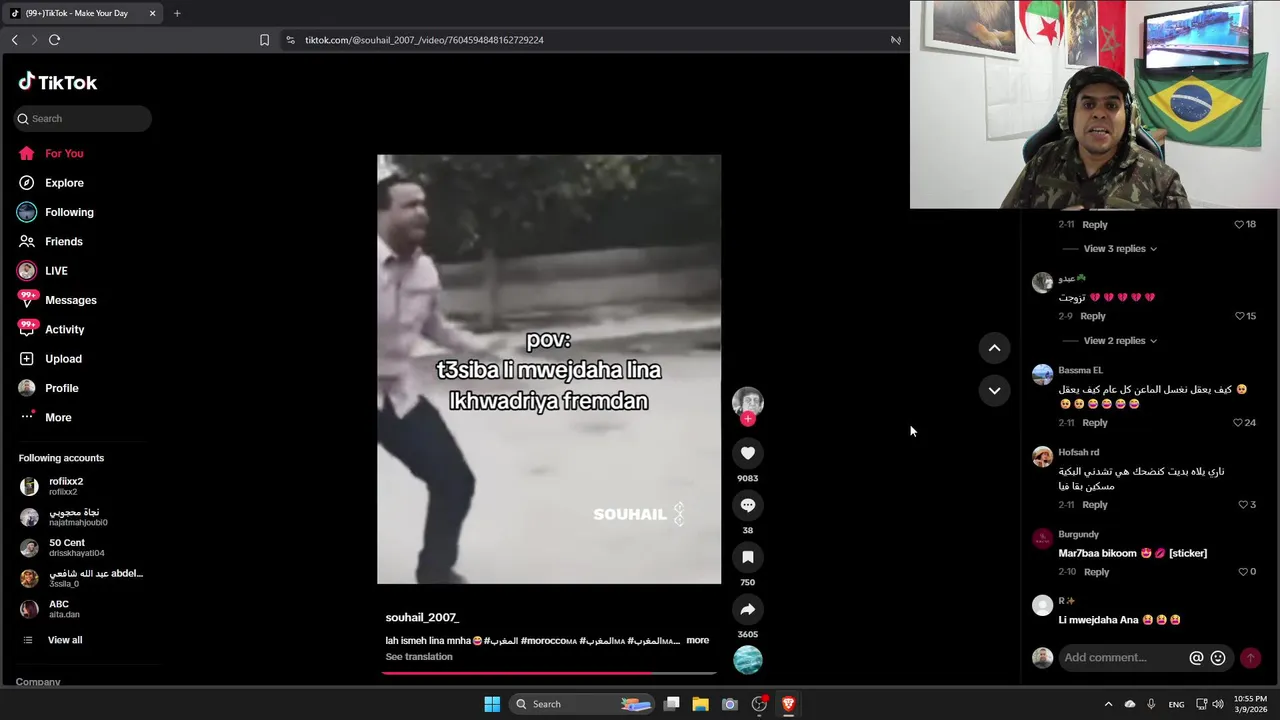Like Burgundy's comment with 0 likes

tap(1243, 572)
